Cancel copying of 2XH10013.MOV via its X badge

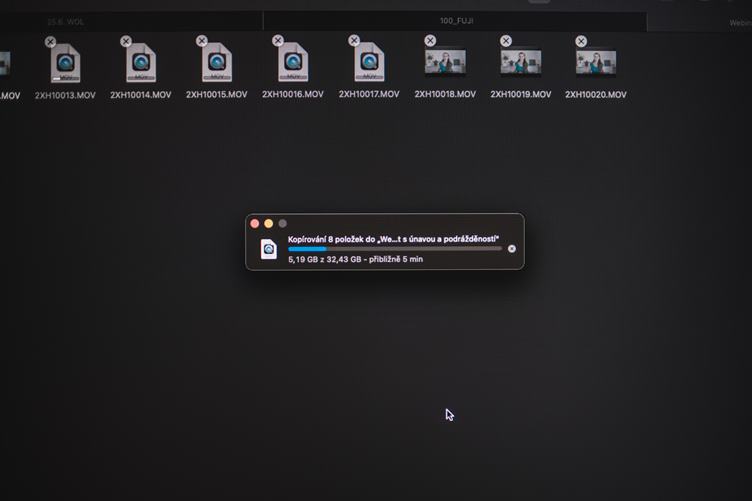[x=50, y=42]
